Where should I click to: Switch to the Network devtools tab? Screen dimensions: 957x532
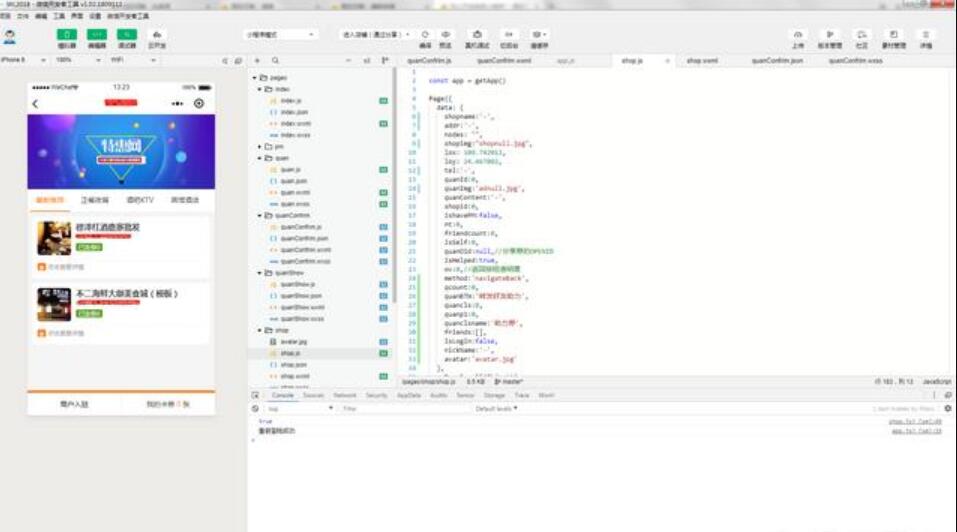[344, 395]
